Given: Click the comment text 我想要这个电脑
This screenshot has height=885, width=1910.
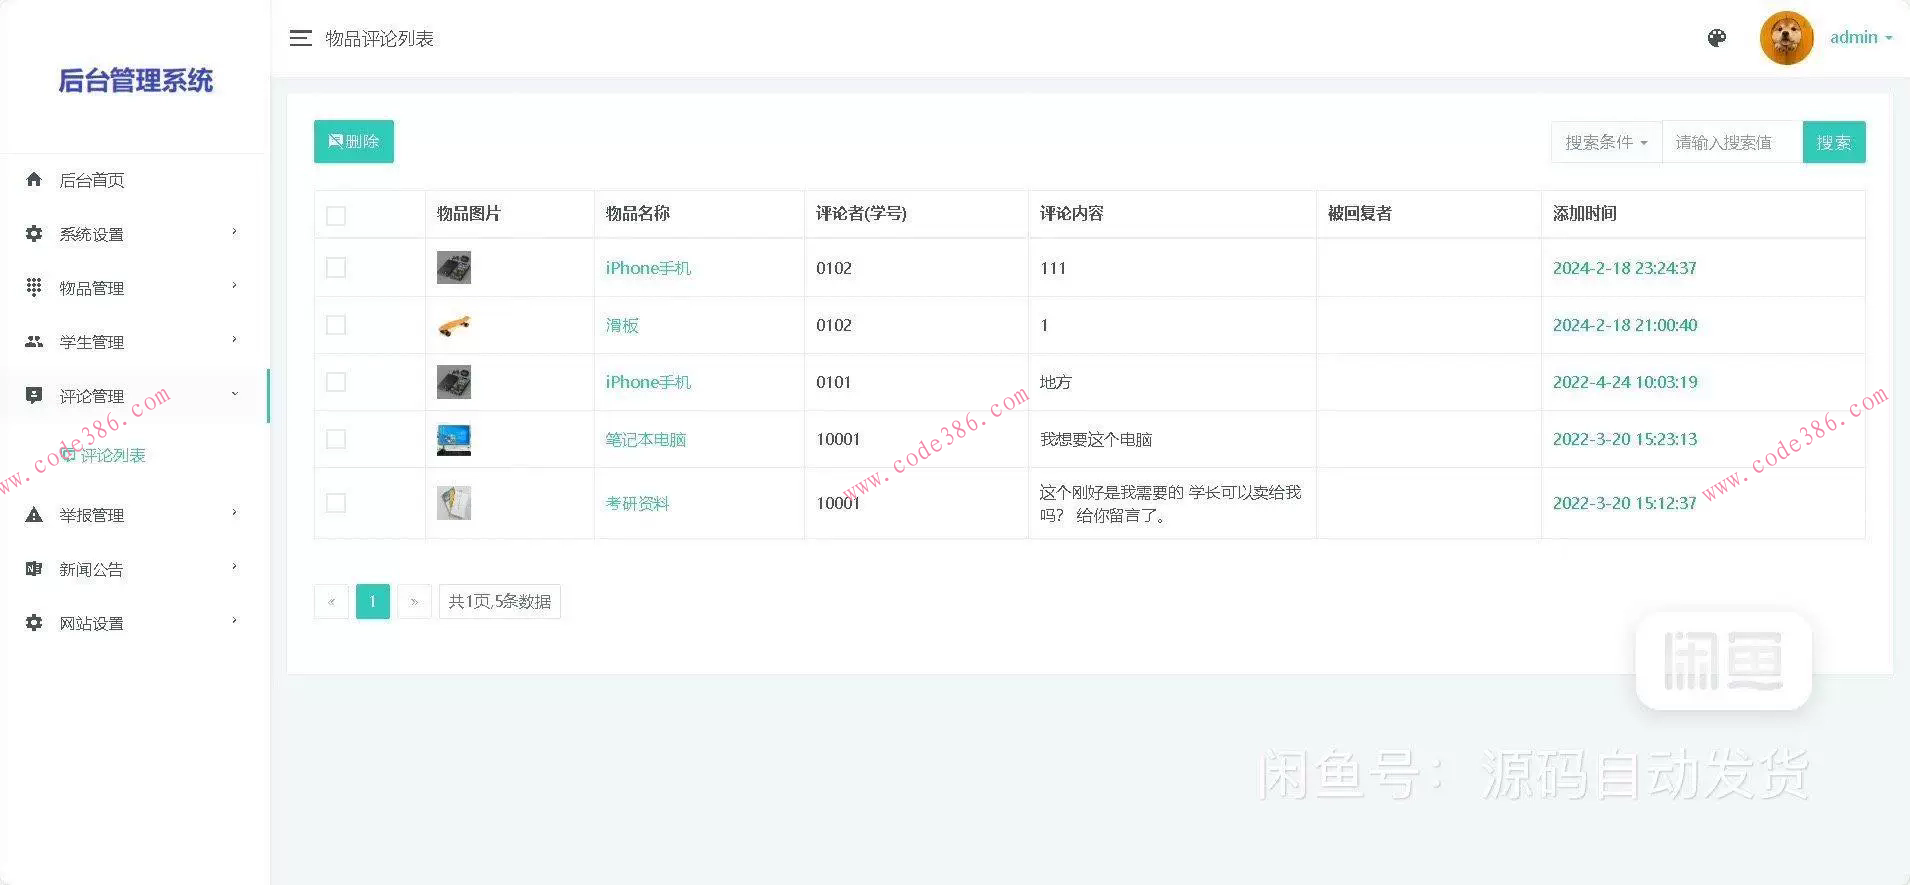Looking at the screenshot, I should 1096,439.
